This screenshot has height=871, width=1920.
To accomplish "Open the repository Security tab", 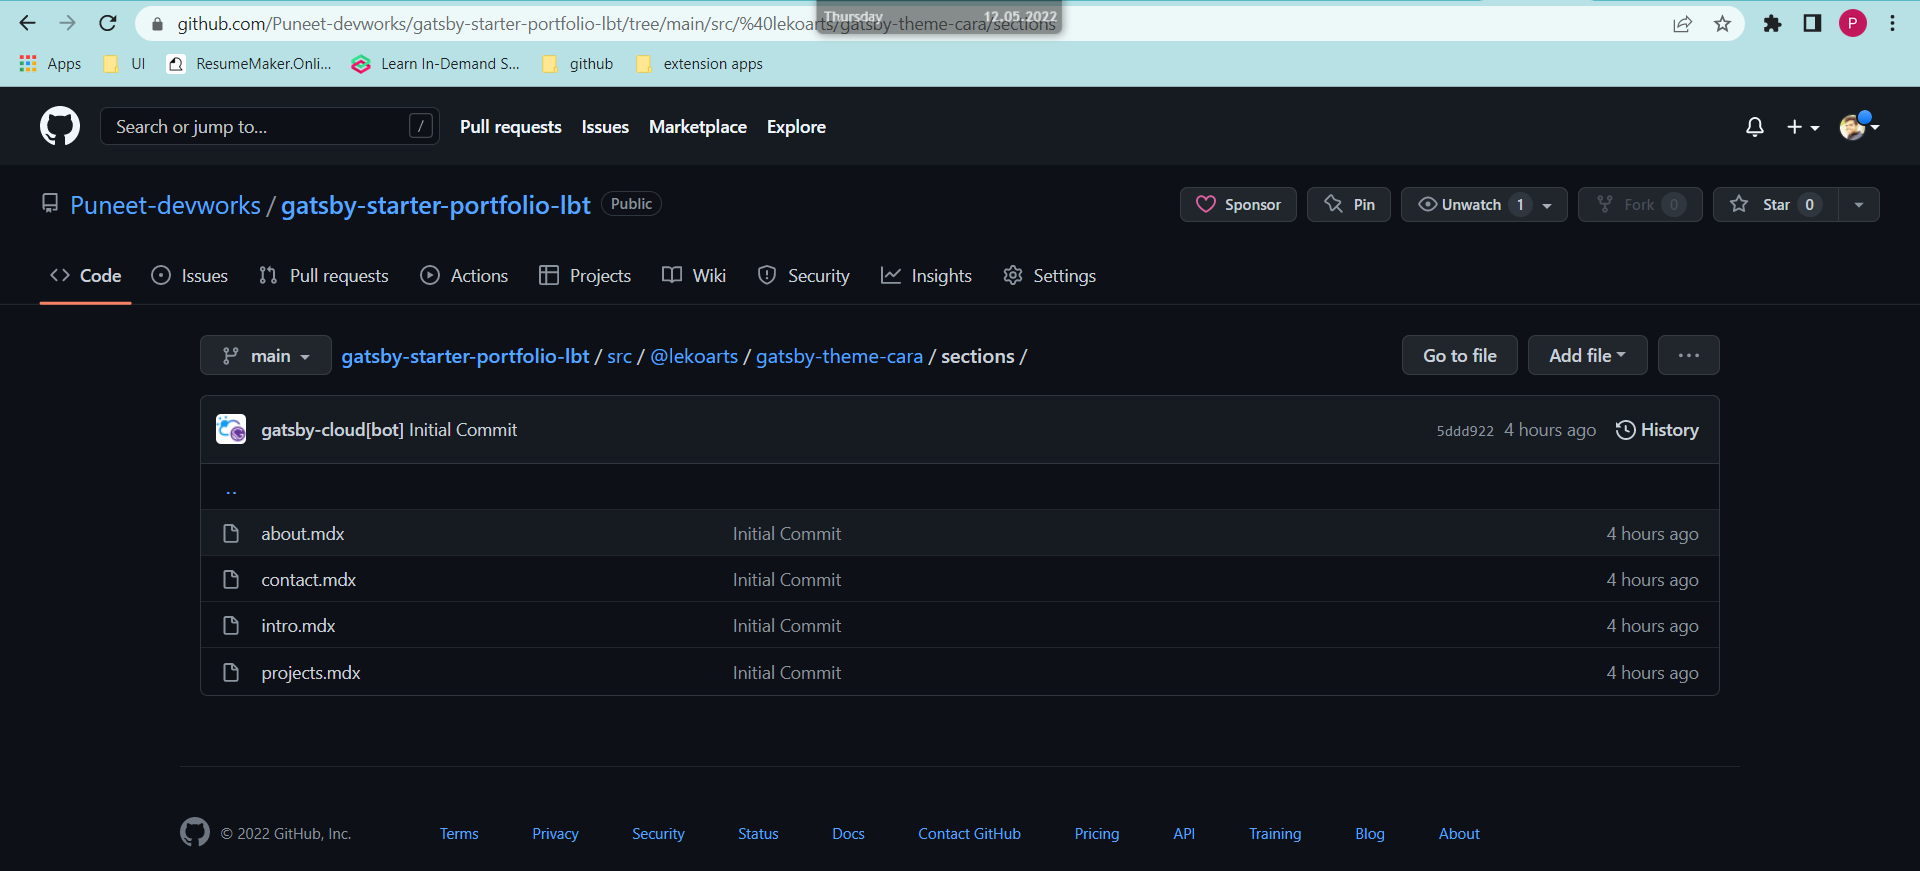I will [804, 276].
